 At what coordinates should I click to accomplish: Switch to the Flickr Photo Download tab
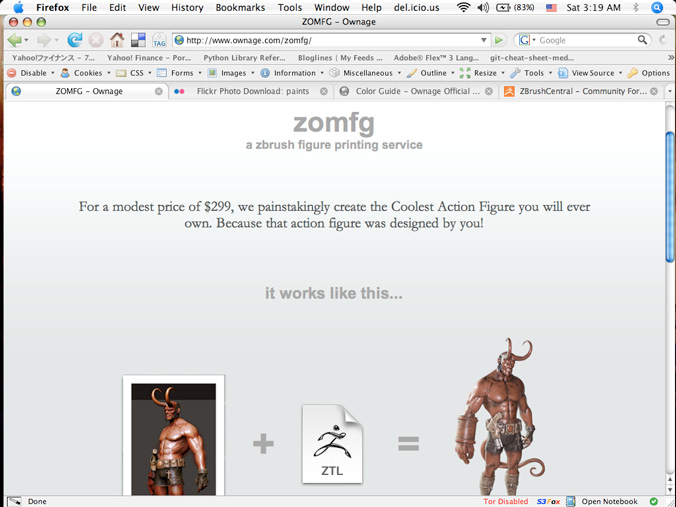pos(251,91)
